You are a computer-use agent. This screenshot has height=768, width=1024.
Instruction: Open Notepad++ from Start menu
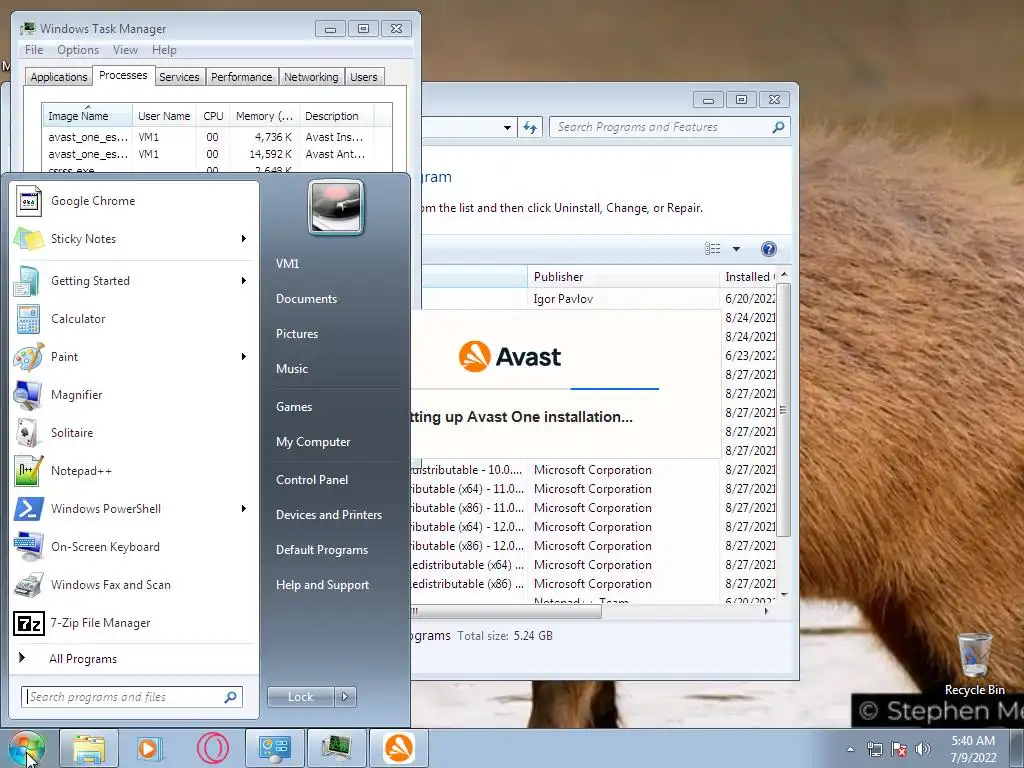point(134,471)
